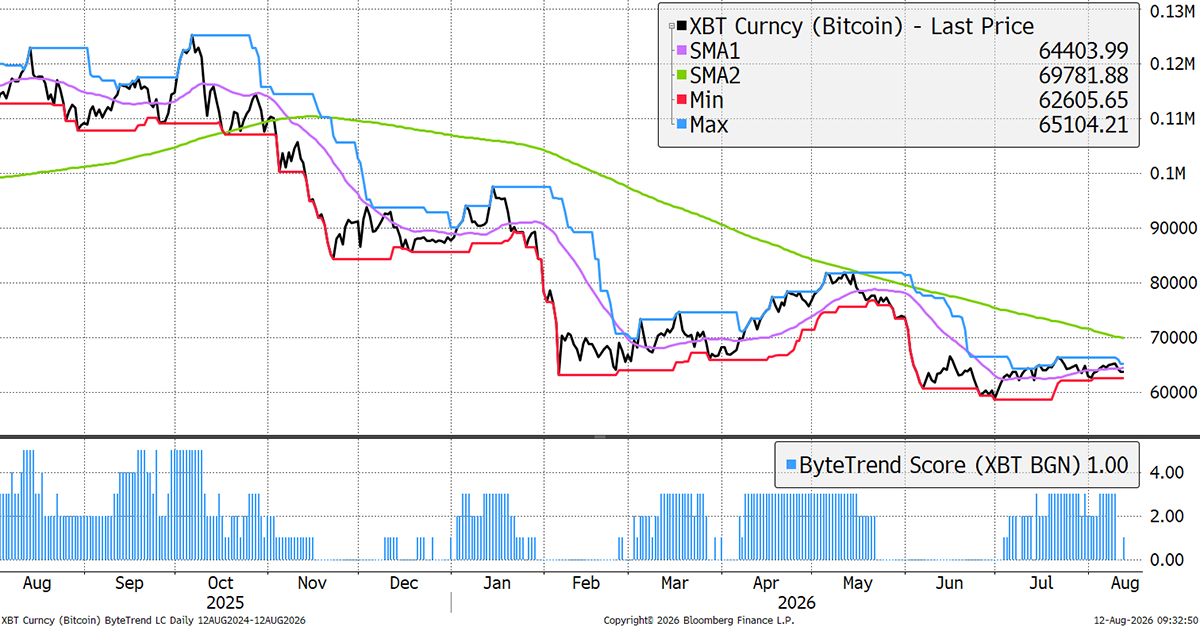Click the green SMA2 color swatch
1200x627 pixels.
(x=681, y=76)
